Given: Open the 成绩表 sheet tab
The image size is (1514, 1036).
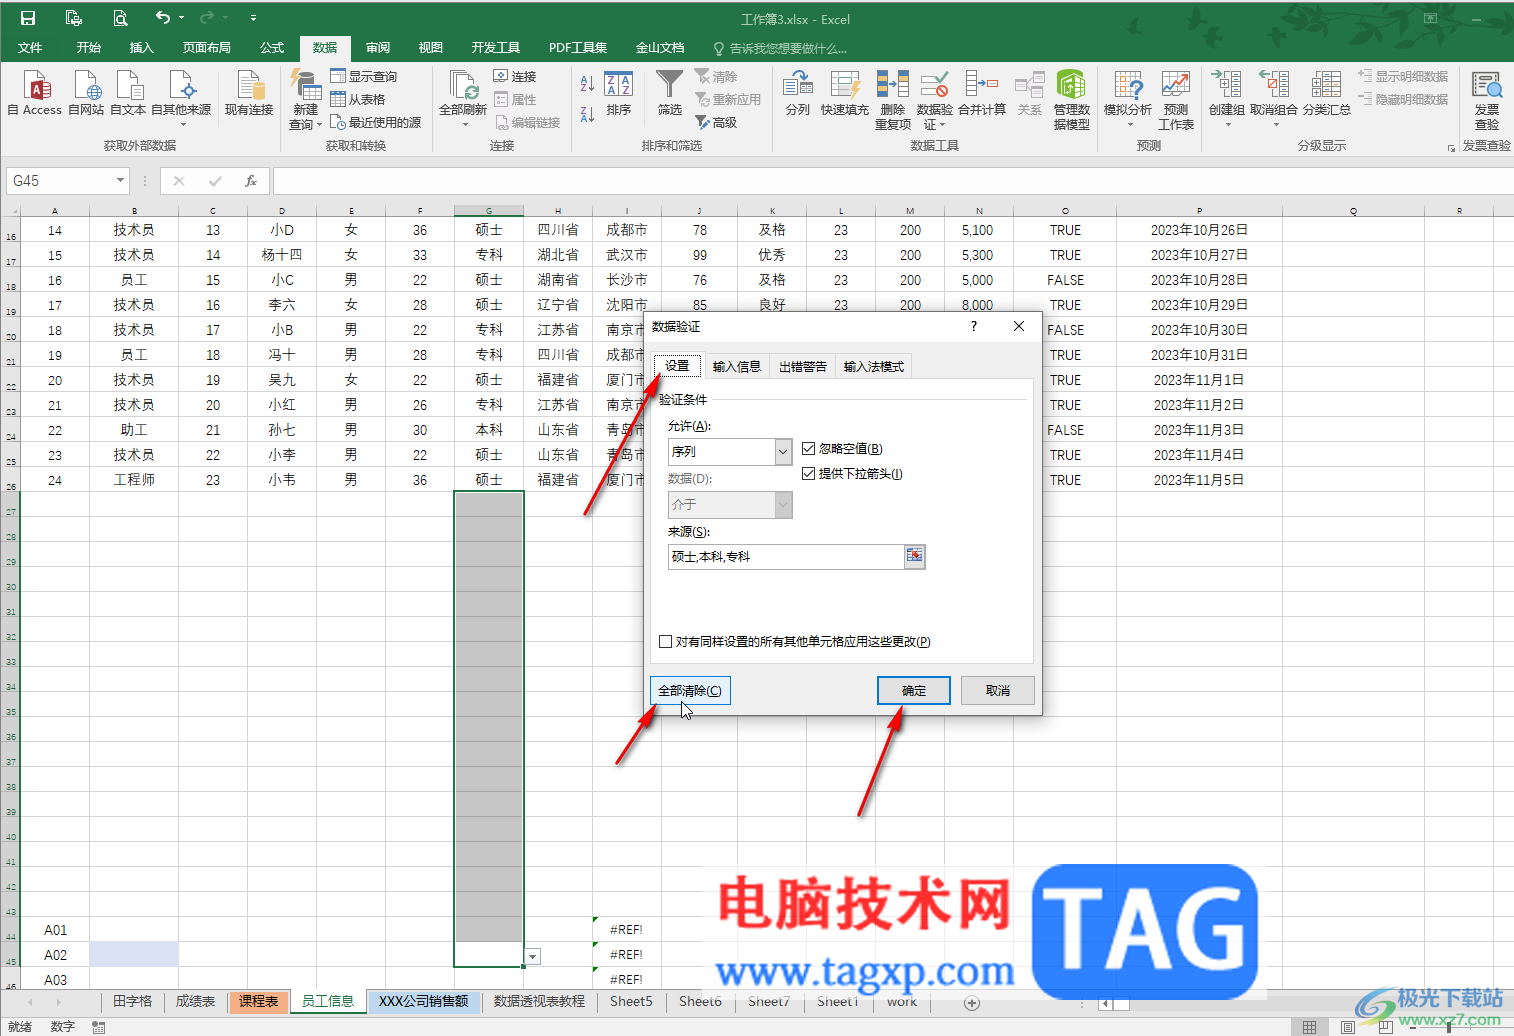Looking at the screenshot, I should click(x=195, y=1002).
